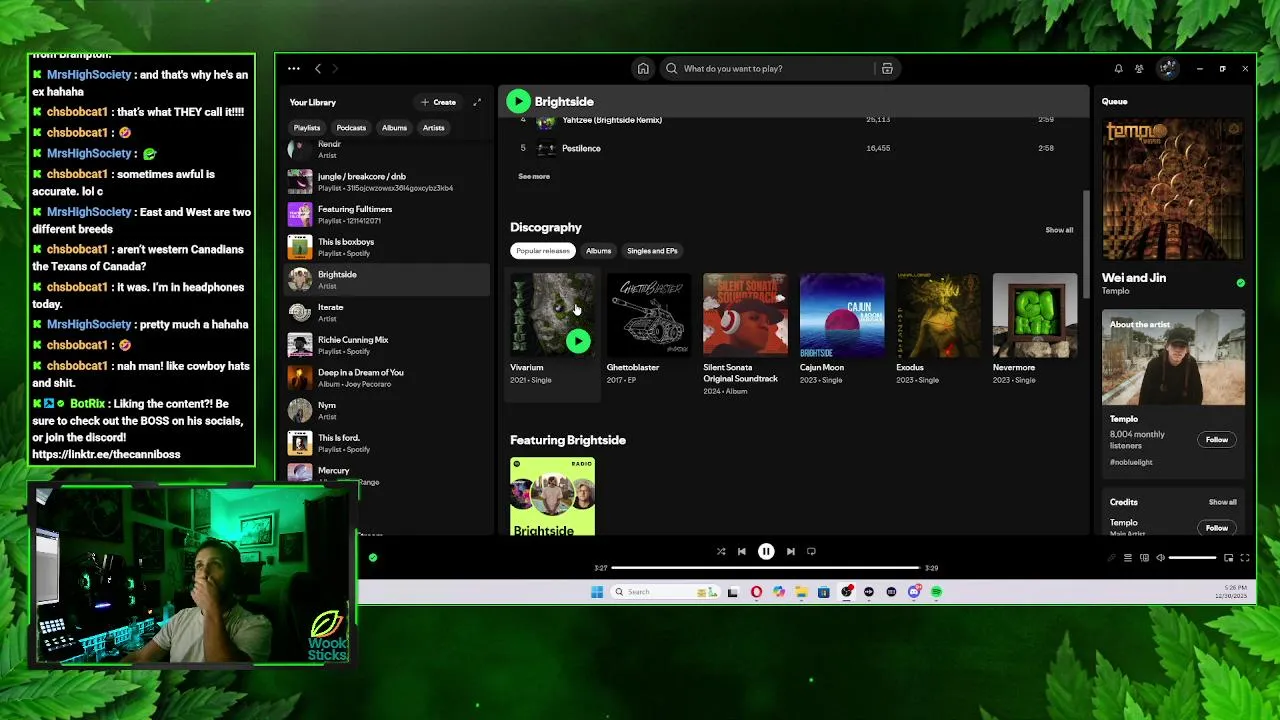The width and height of the screenshot is (1280, 720).
Task: Filter library by Podcasts
Action: tap(351, 128)
